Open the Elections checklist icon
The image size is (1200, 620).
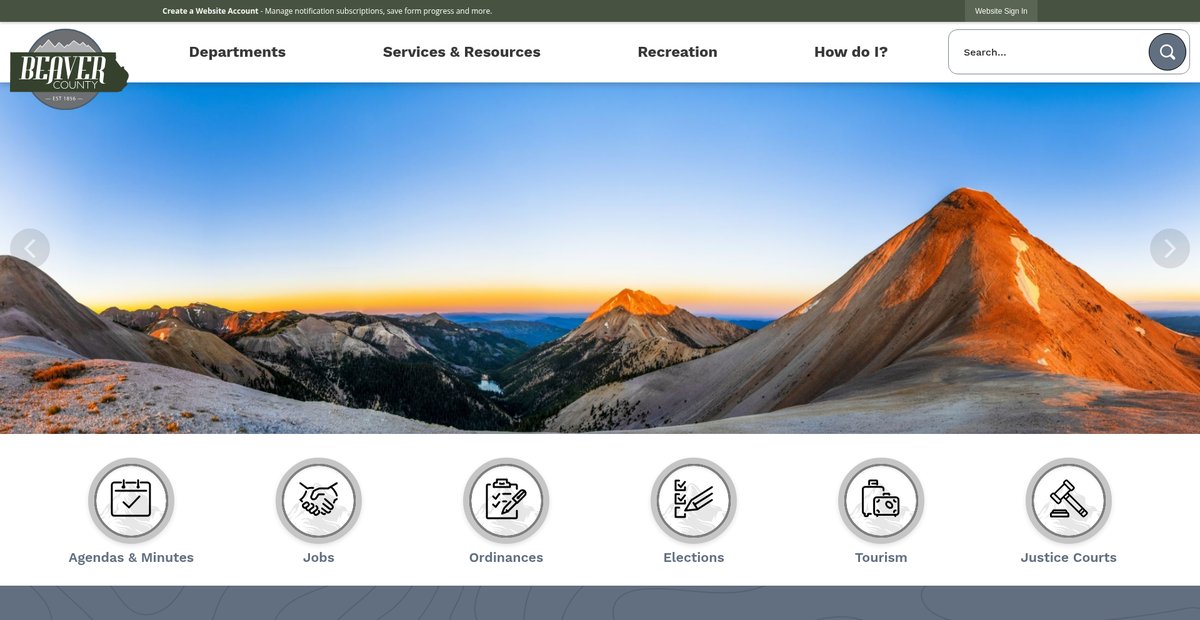tap(694, 500)
